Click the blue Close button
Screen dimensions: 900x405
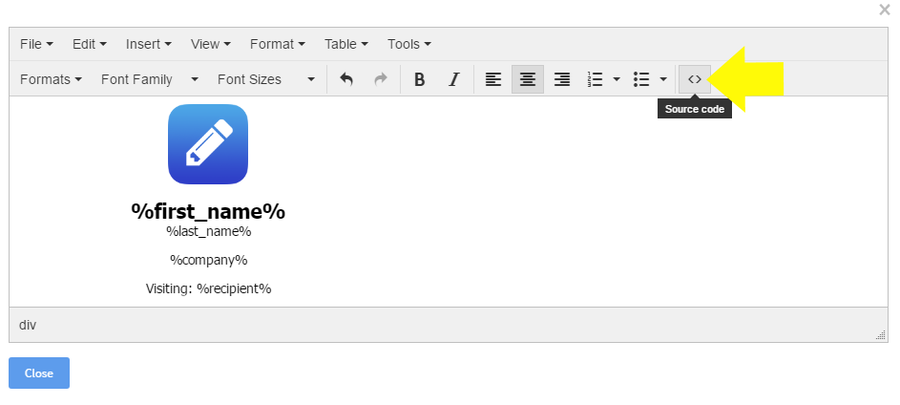point(39,373)
